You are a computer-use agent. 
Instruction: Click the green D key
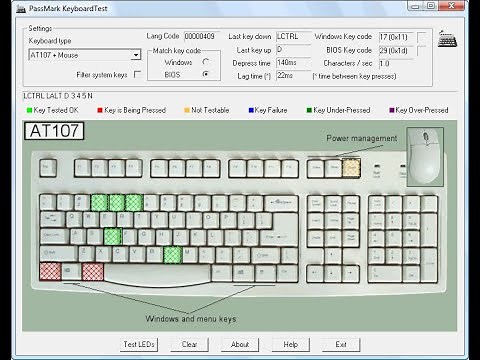113,237
